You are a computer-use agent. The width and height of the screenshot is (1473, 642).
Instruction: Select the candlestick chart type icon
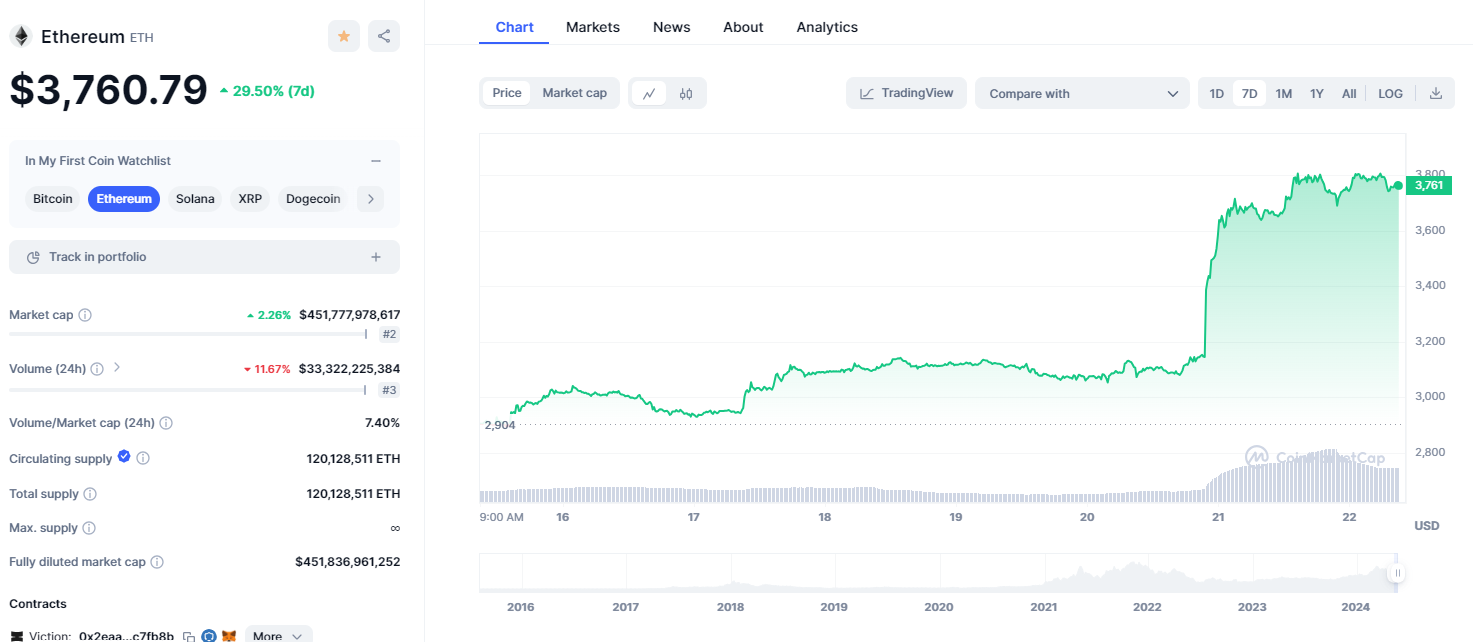pos(686,94)
